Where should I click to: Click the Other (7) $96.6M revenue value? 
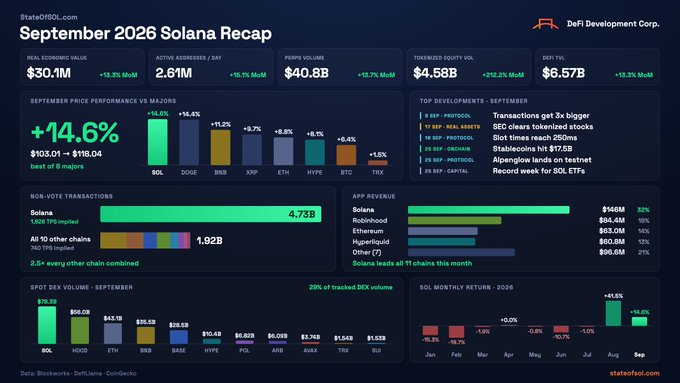(x=611, y=252)
